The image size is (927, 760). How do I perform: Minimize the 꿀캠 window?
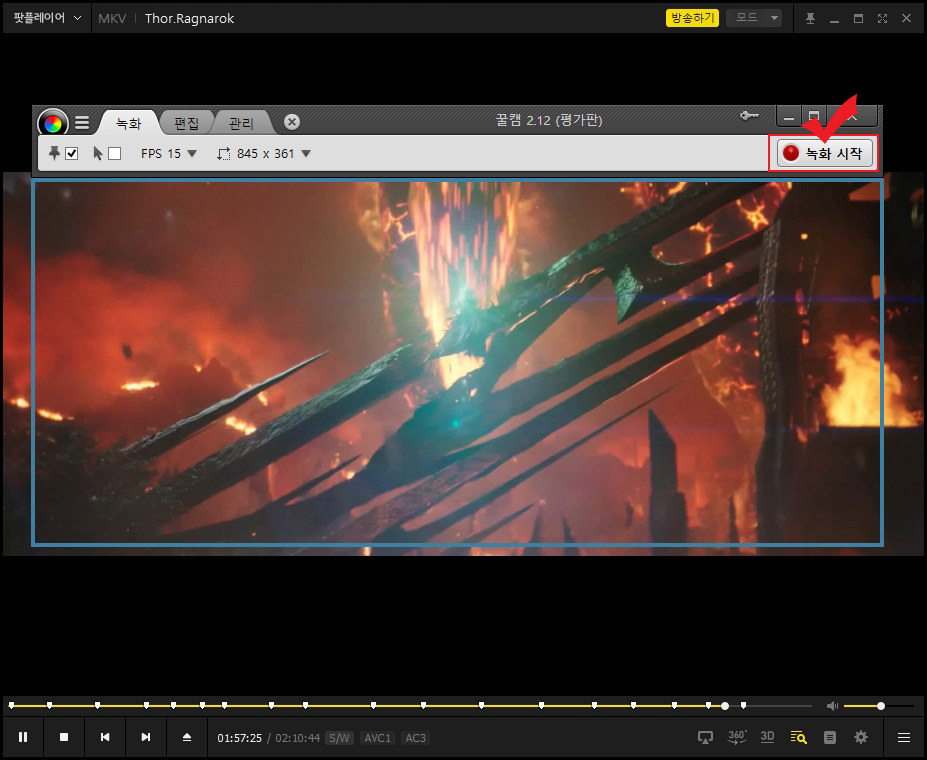pyautogui.click(x=789, y=118)
